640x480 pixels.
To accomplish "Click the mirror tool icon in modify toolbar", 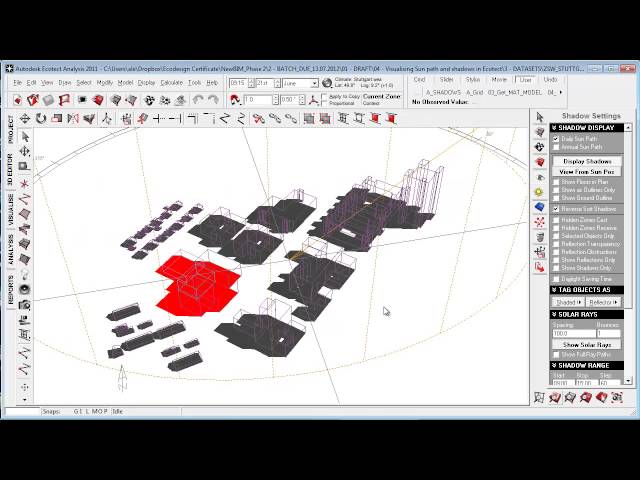I will [x=73, y=119].
